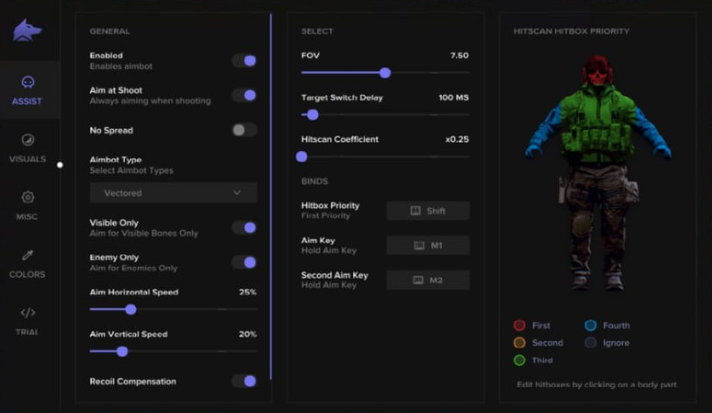
Task: Select the blue Fourth priority swatch
Action: (591, 325)
